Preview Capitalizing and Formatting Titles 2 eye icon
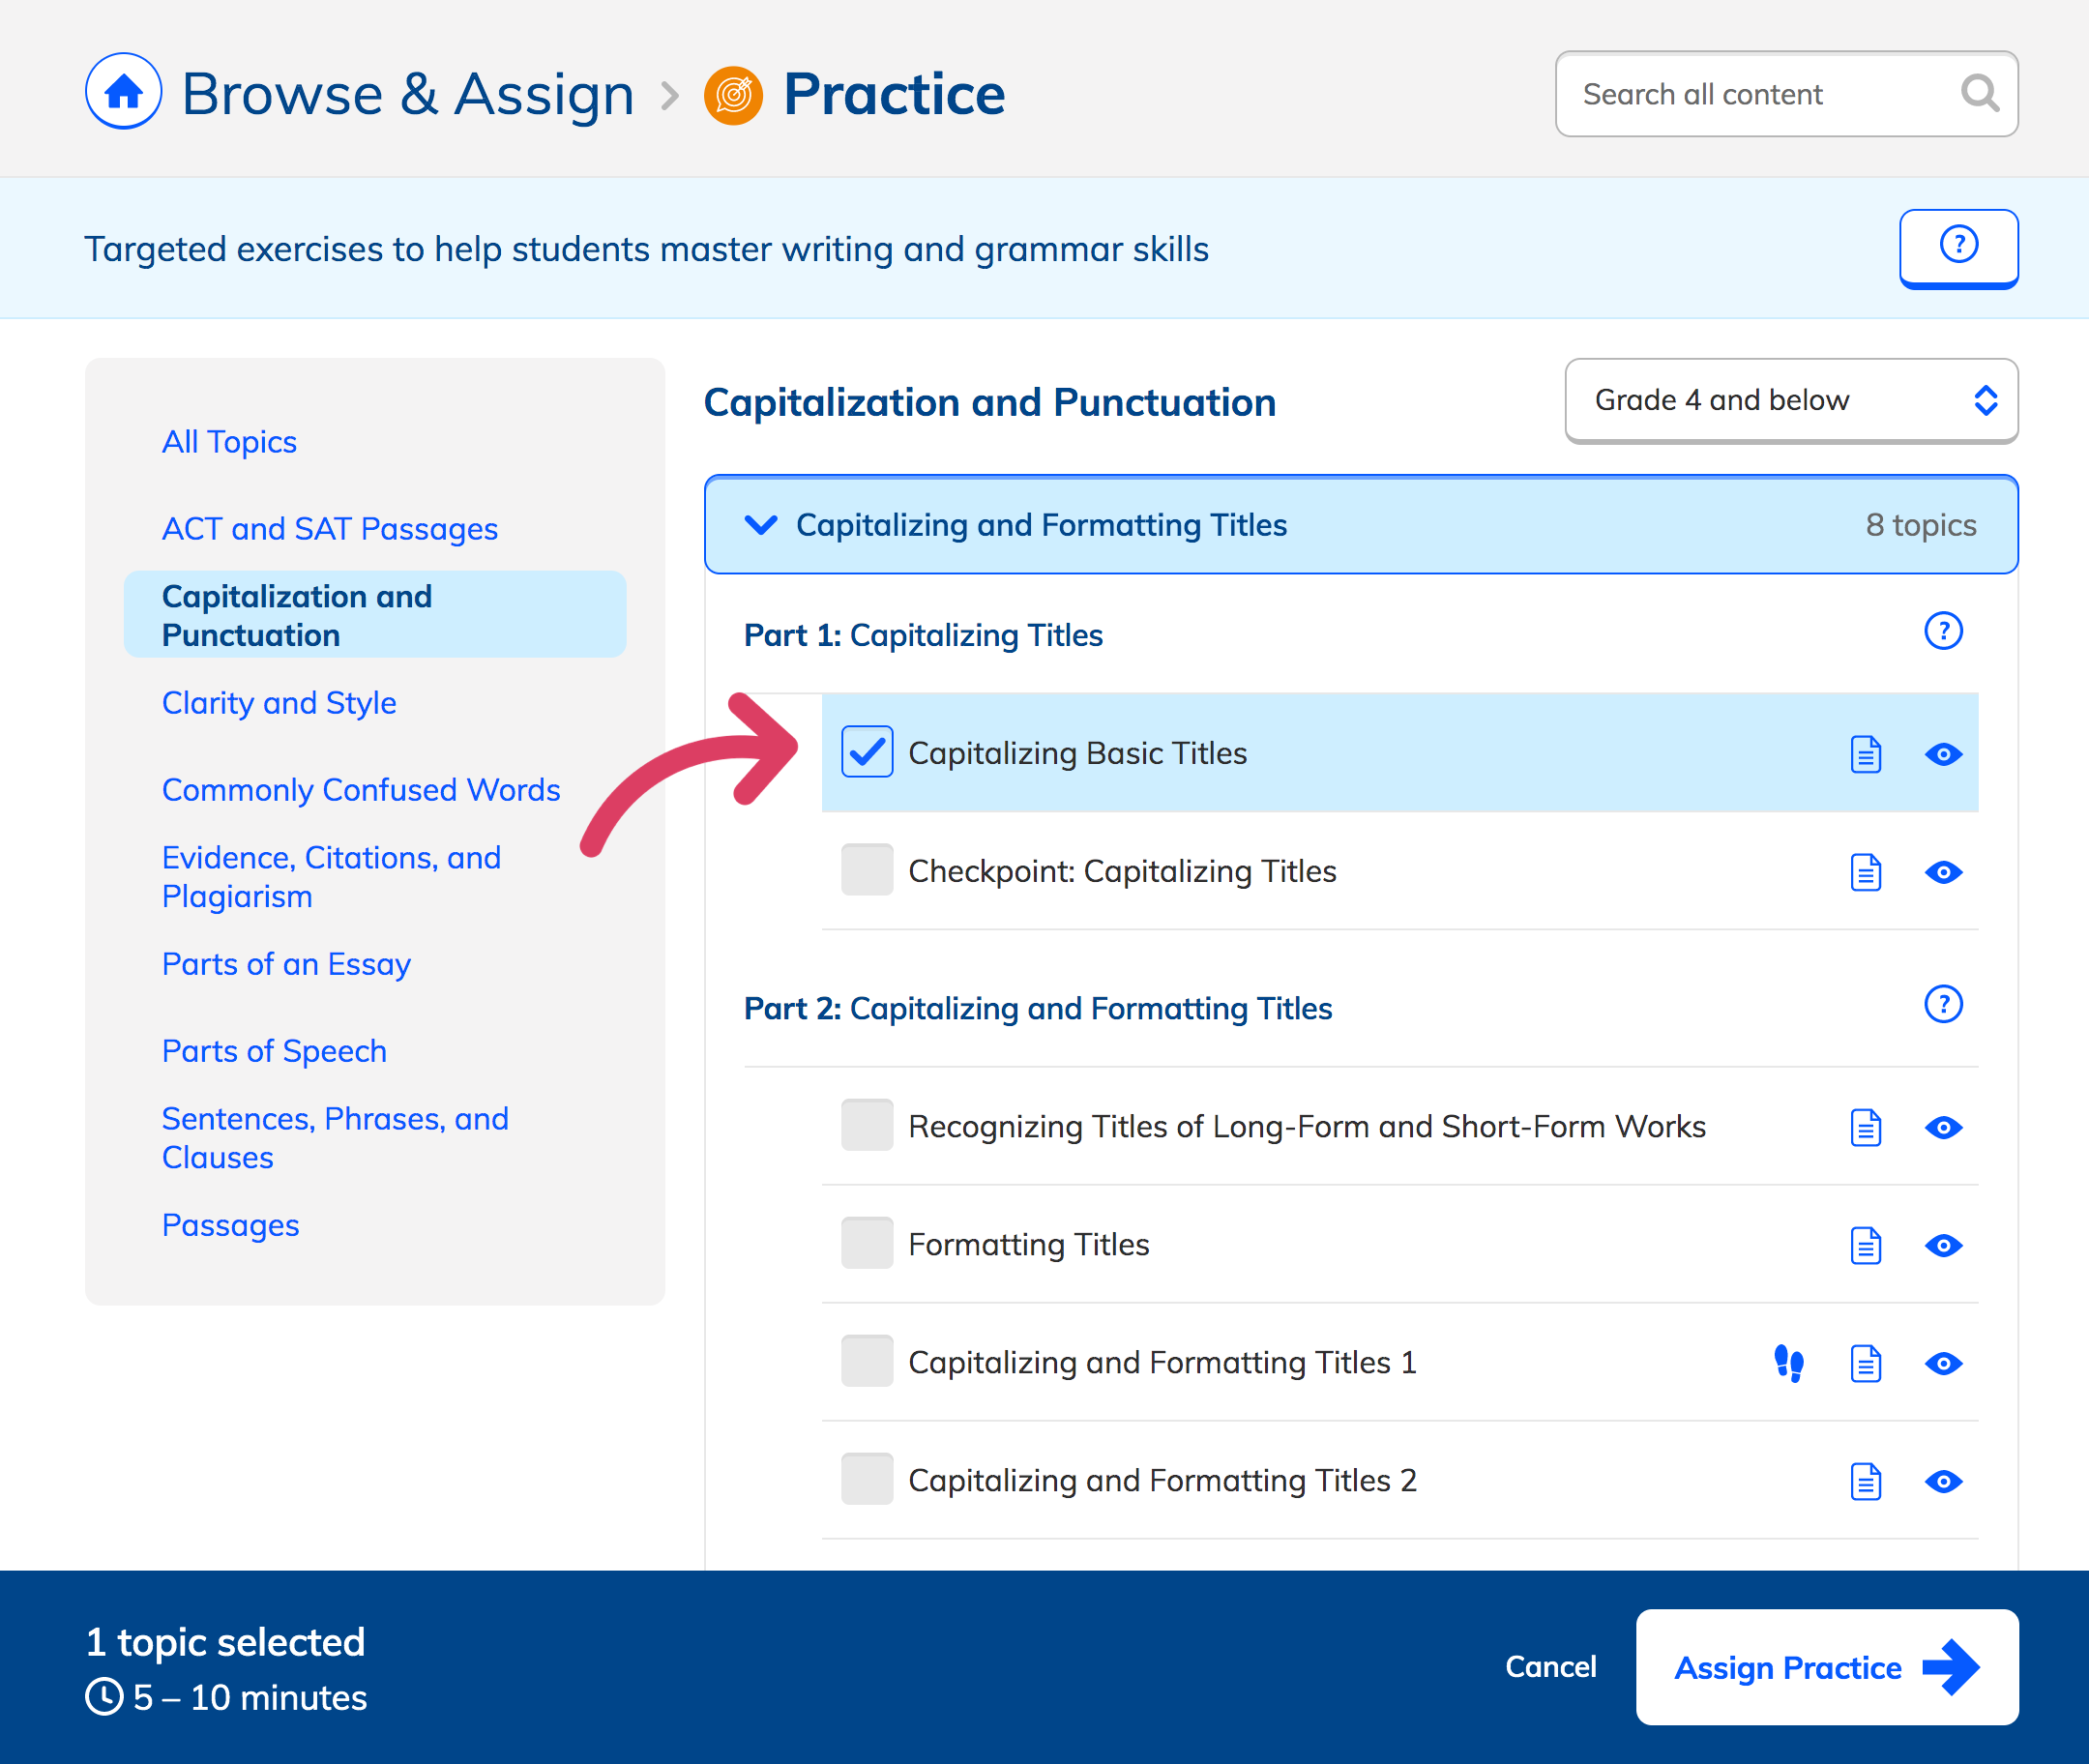The image size is (2089, 1764). (x=1943, y=1481)
